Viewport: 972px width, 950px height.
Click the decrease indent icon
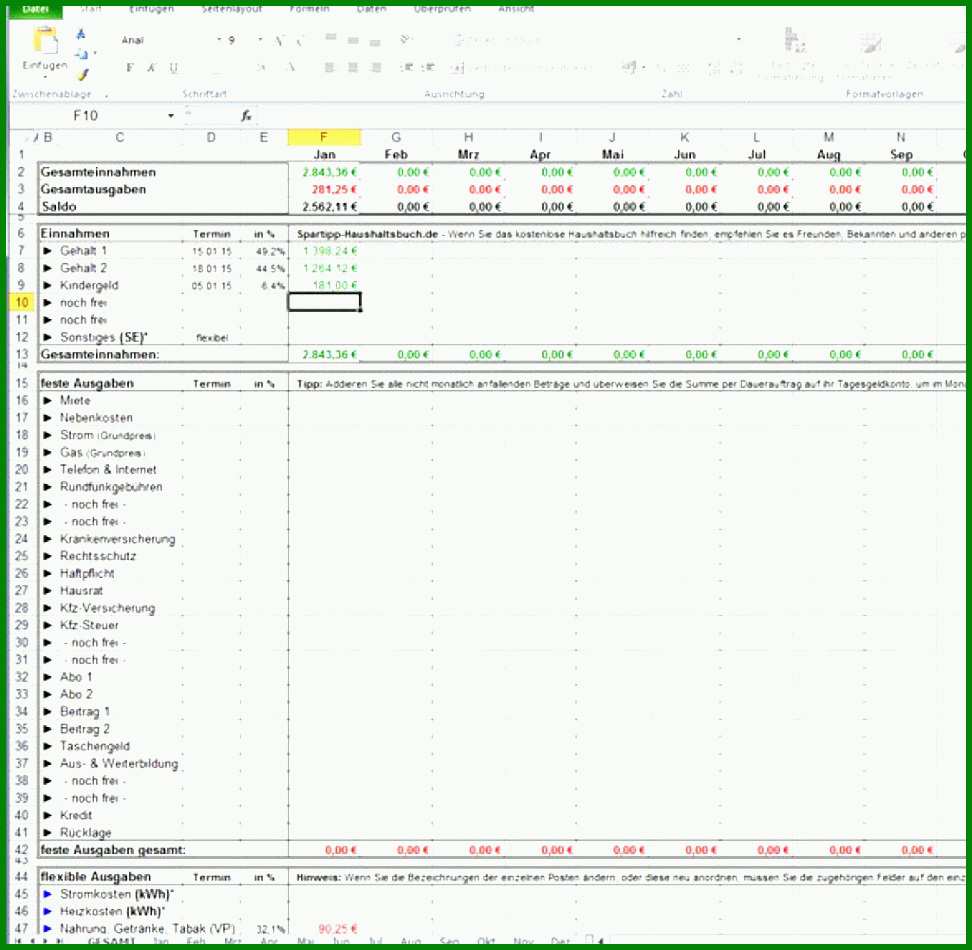(407, 67)
